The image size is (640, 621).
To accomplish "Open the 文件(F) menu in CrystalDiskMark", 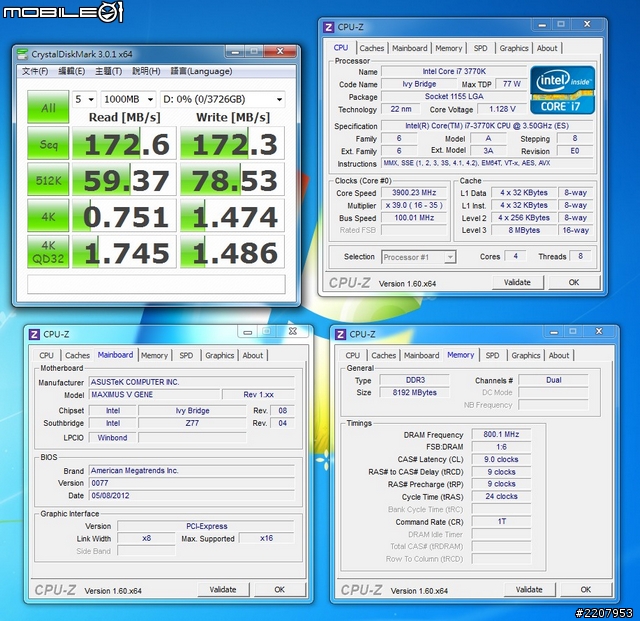I will [35, 71].
